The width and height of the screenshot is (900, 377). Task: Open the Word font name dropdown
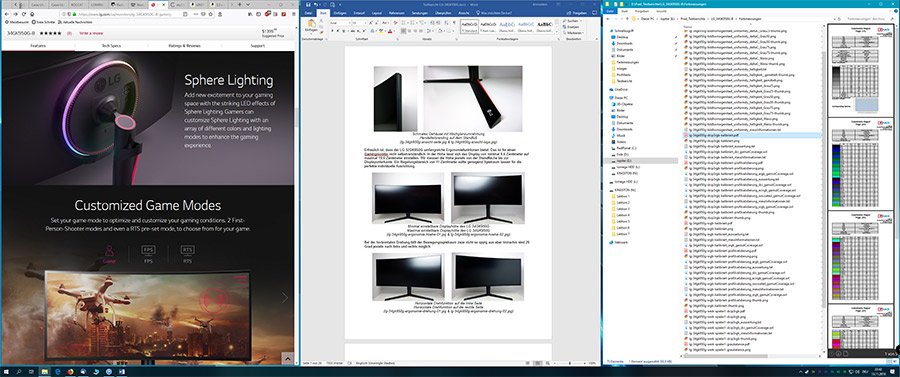point(350,23)
